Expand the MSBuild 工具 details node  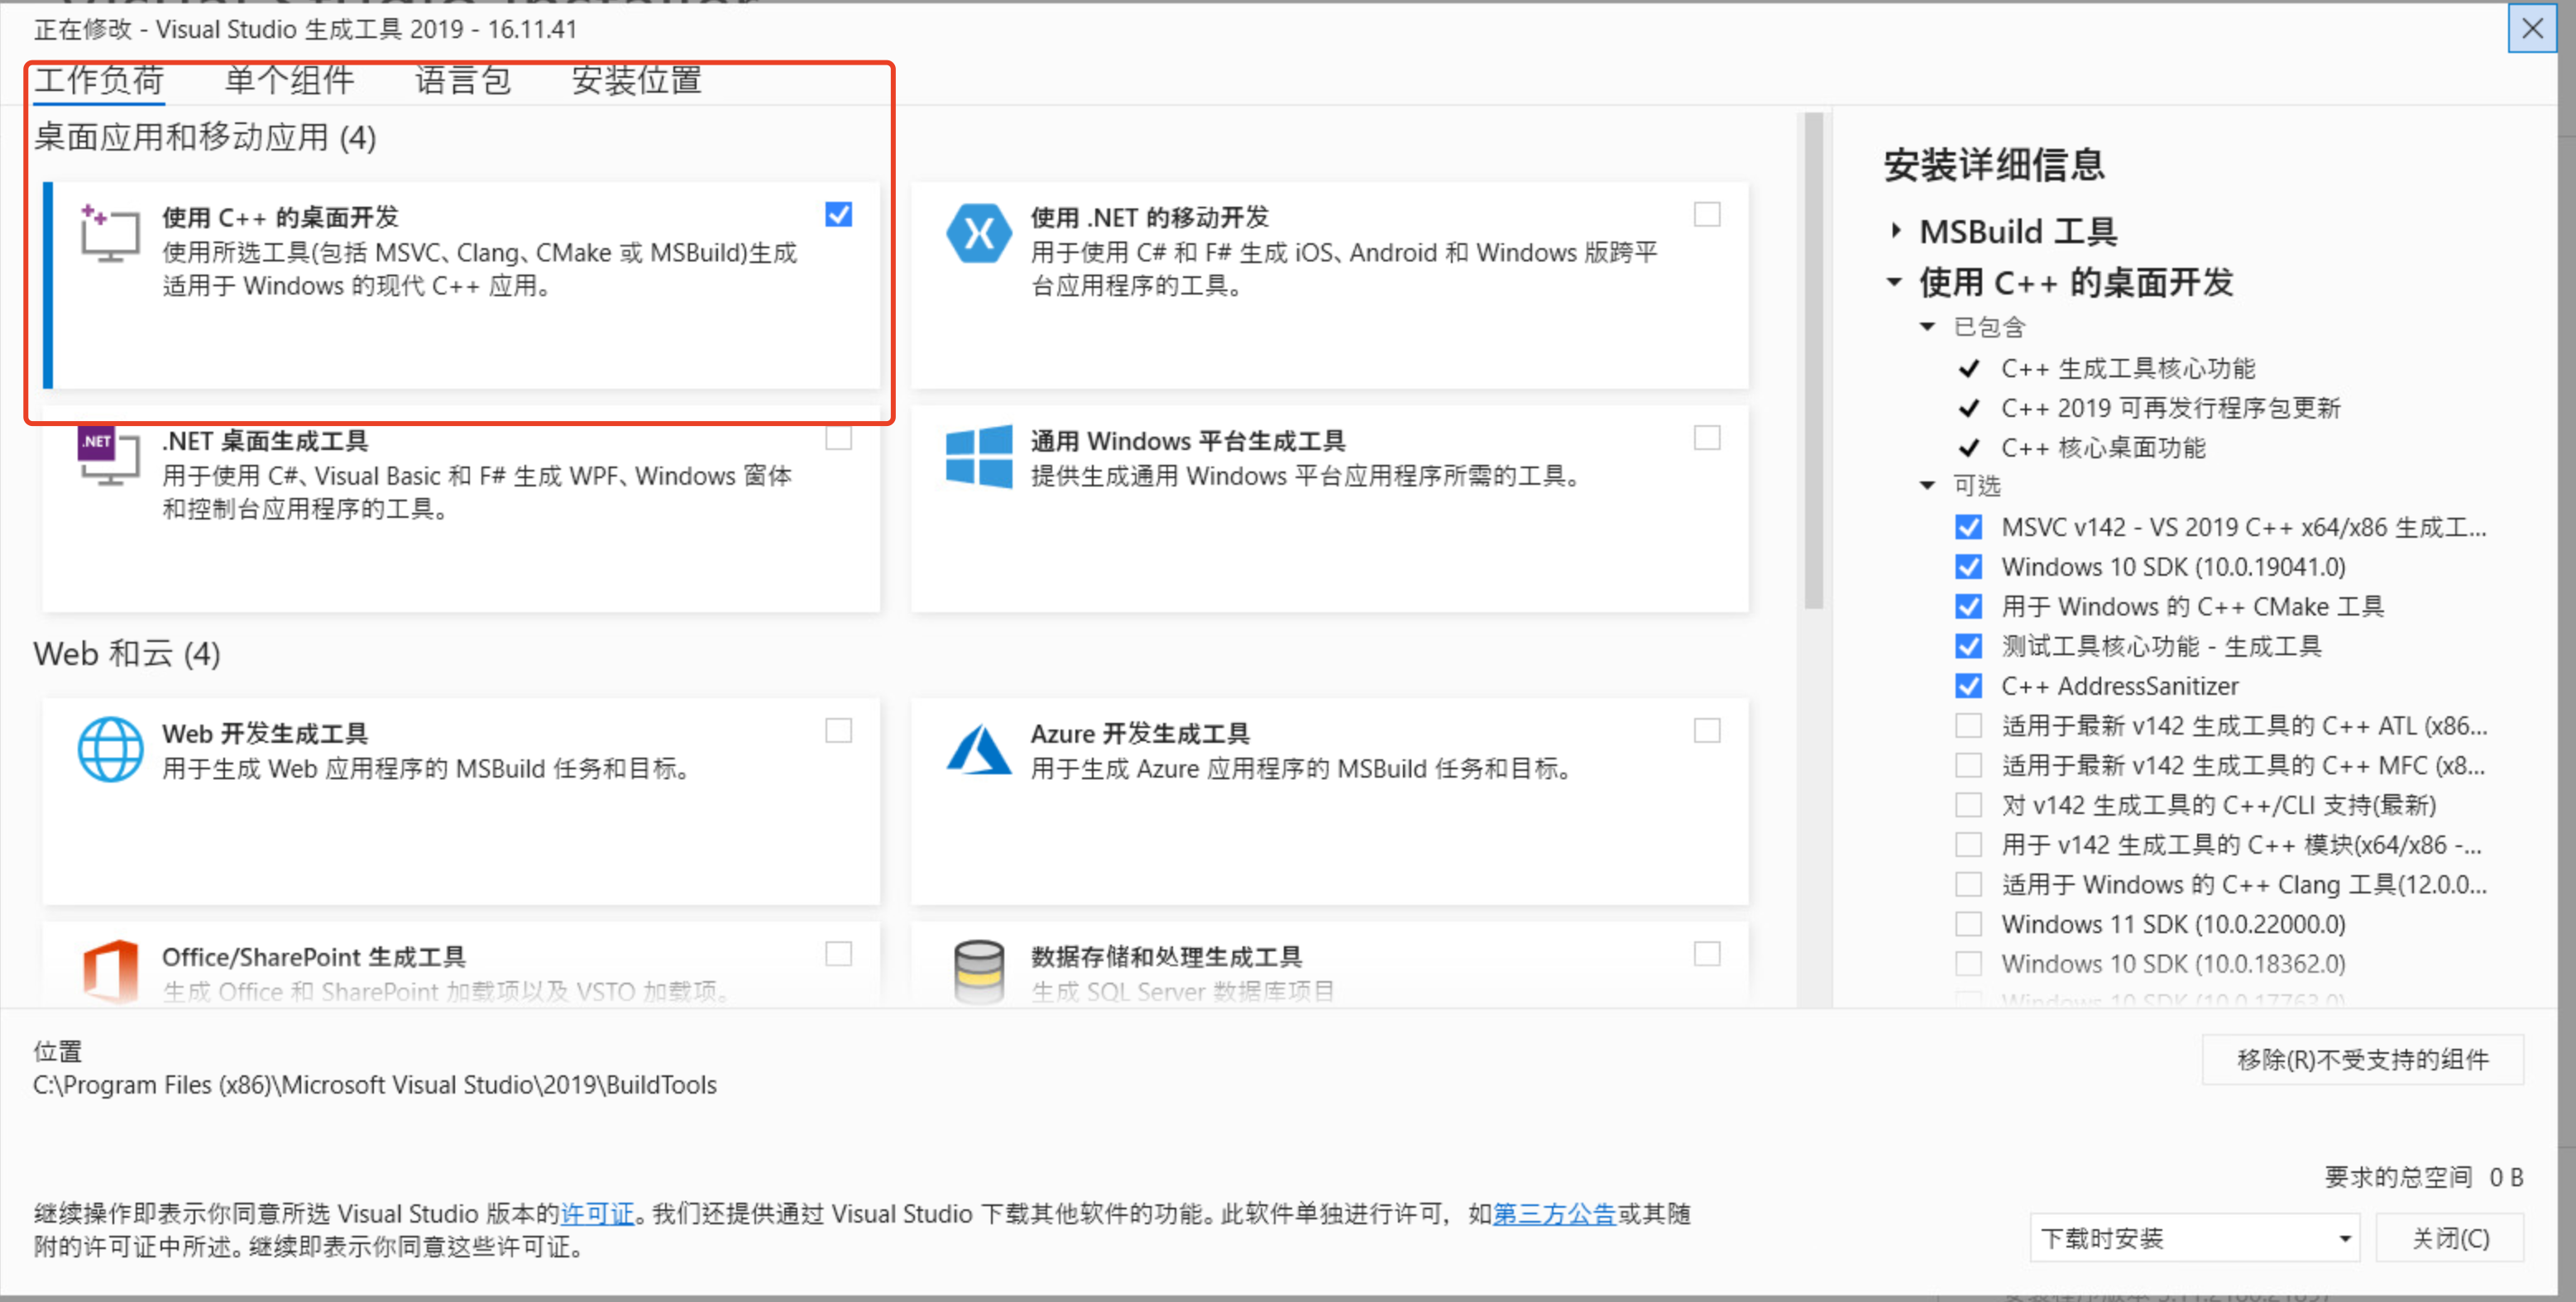click(1895, 231)
